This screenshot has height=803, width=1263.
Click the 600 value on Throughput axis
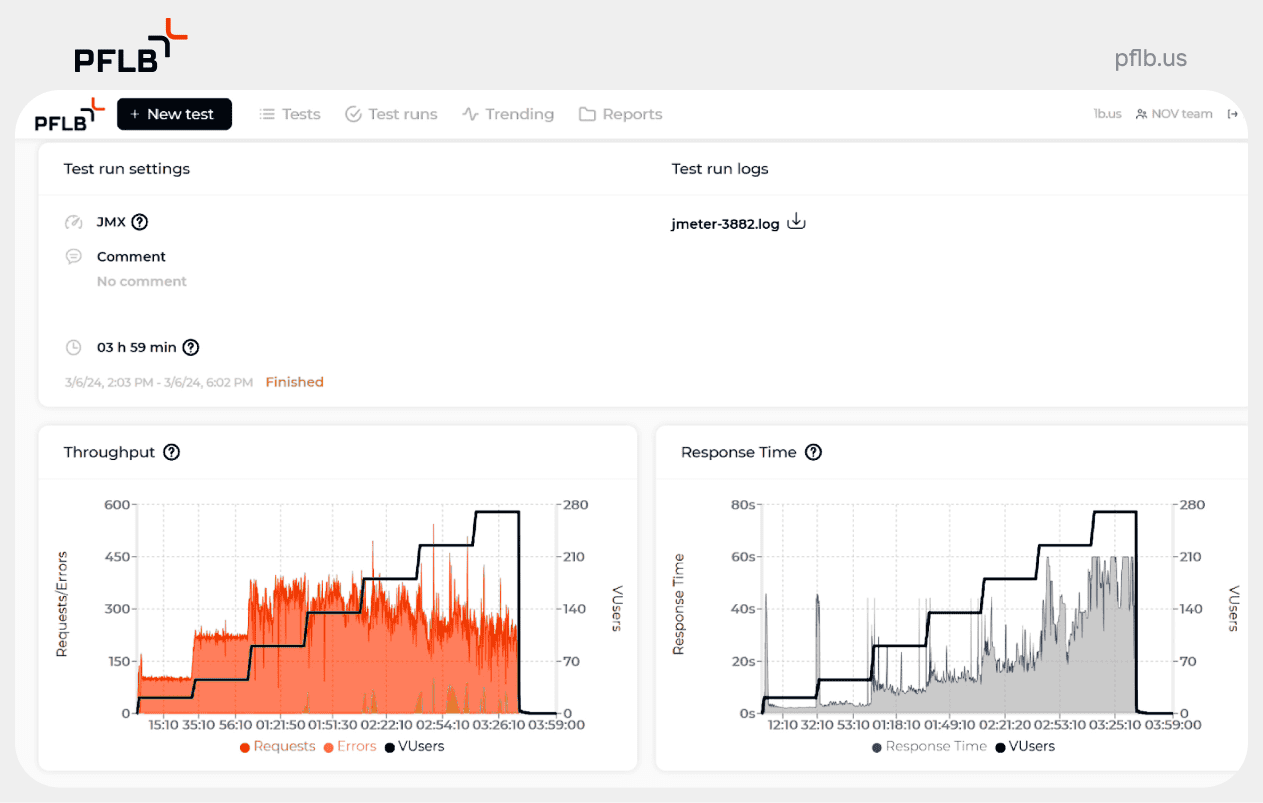(117, 504)
